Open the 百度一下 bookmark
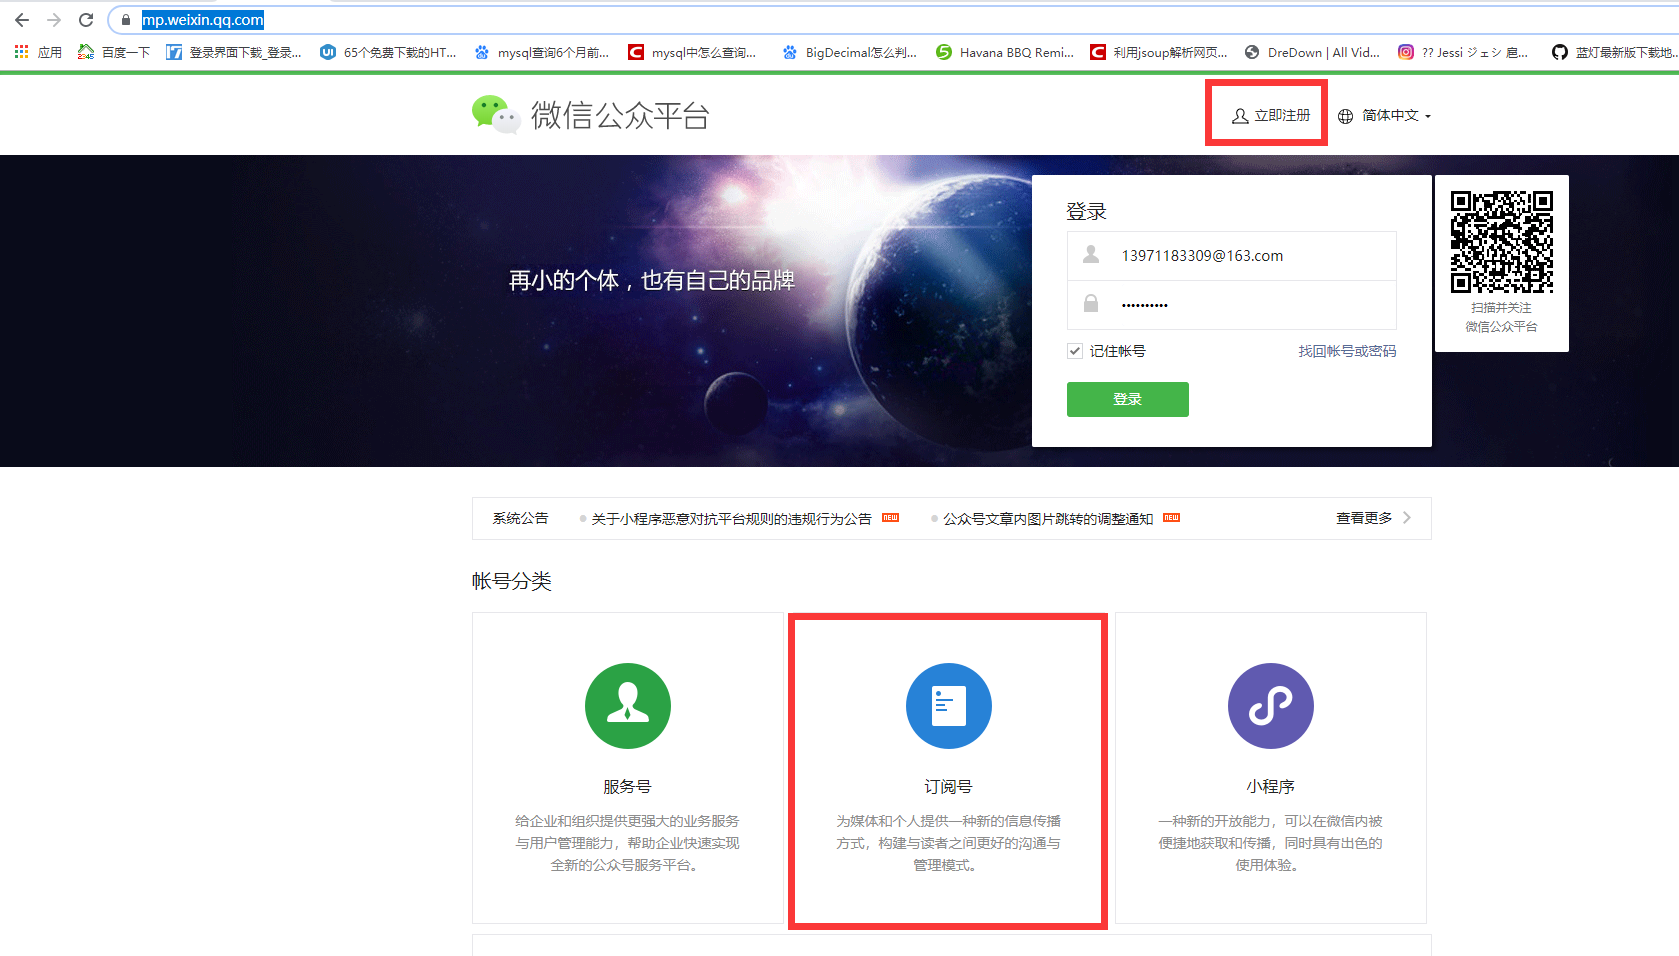Viewport: 1679px width, 956px height. click(x=114, y=52)
